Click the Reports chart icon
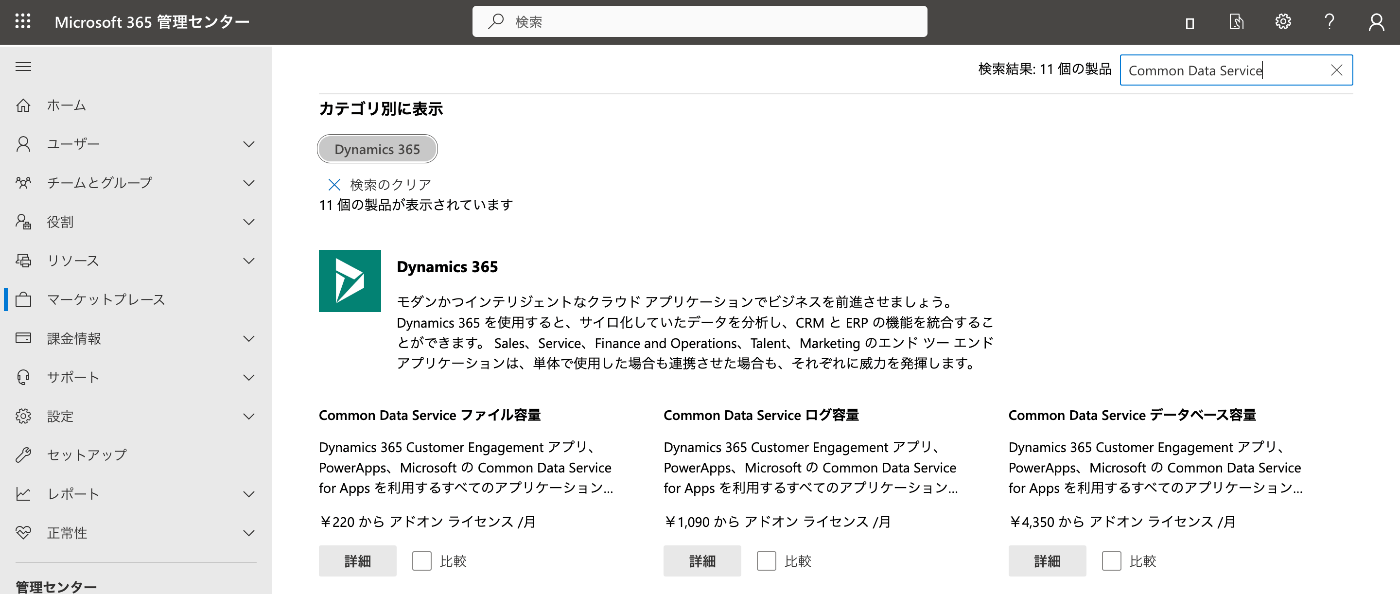This screenshot has width=1400, height=594. [x=24, y=494]
